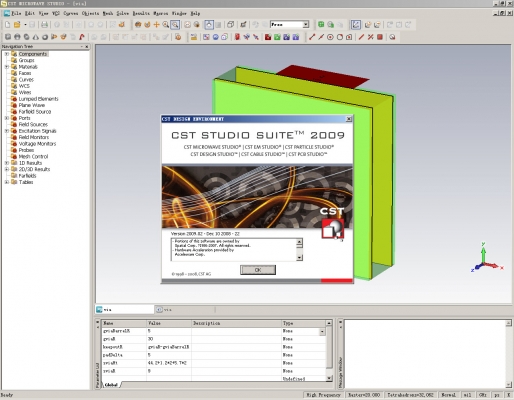The width and height of the screenshot is (514, 400).
Task: Select the Cone shape tool
Action: 36,37
